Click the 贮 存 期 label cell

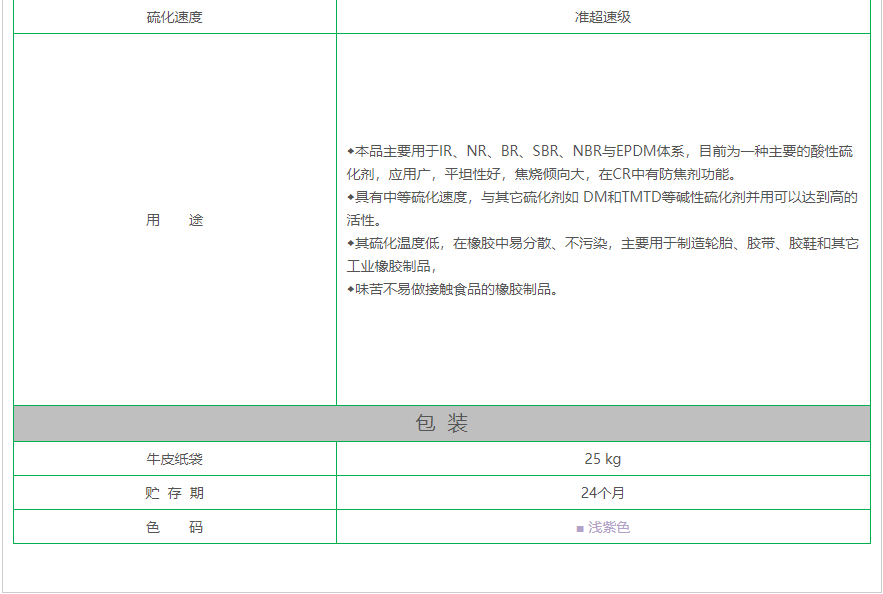click(x=175, y=493)
